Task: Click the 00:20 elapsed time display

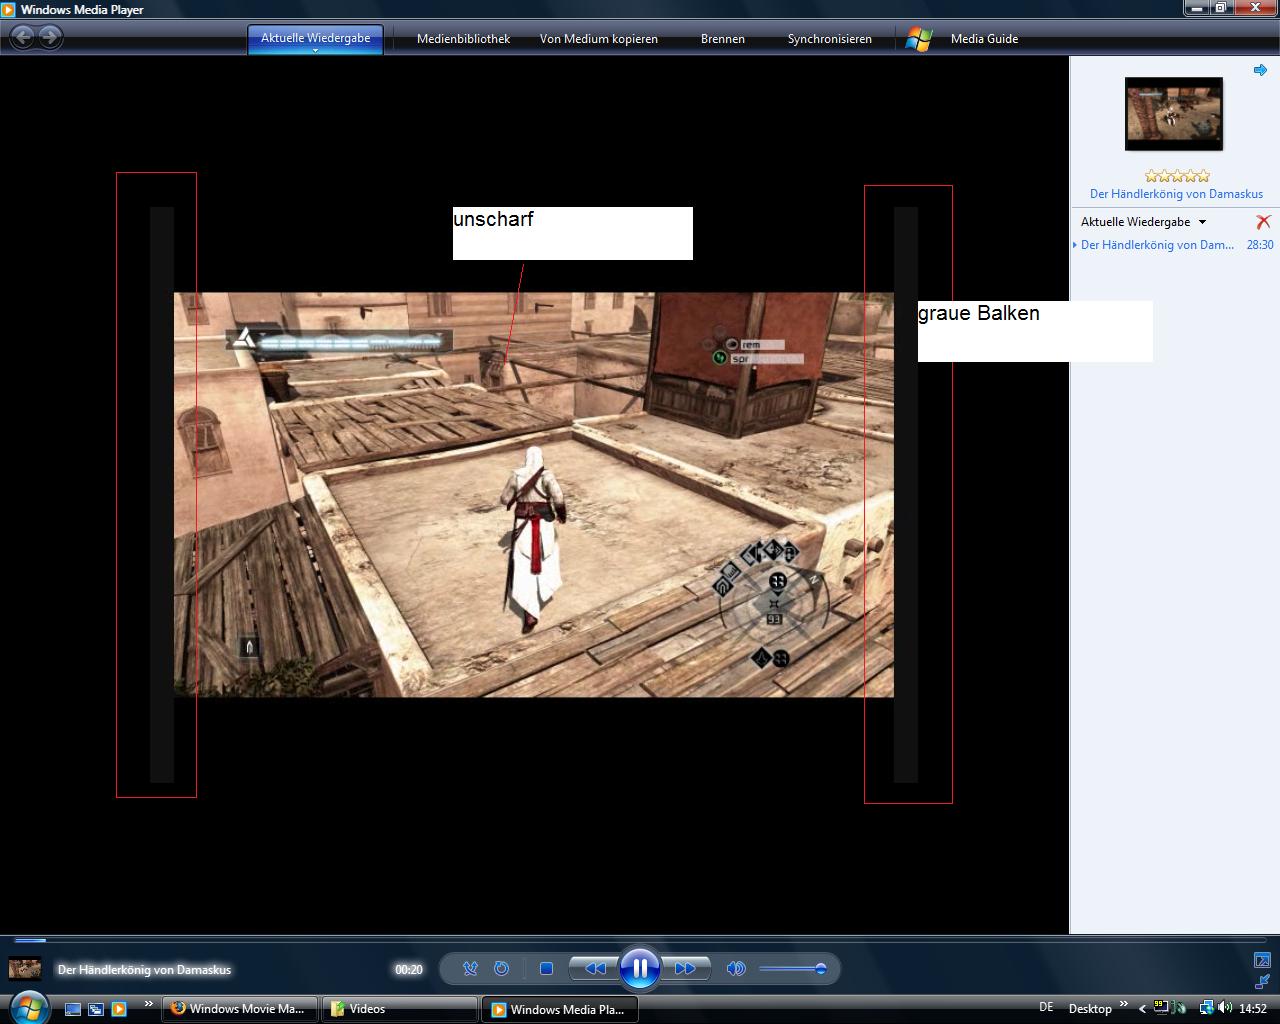Action: pyautogui.click(x=408, y=969)
